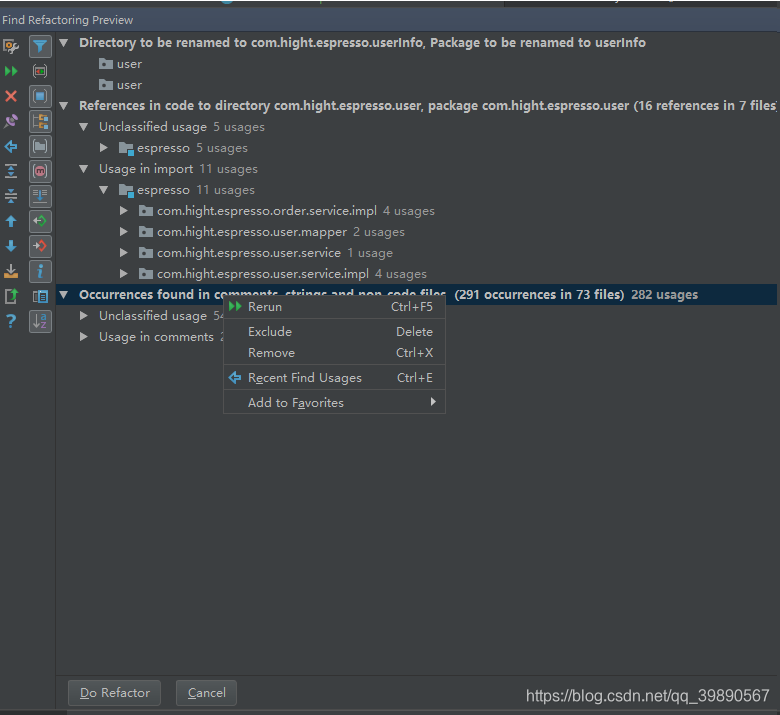The width and height of the screenshot is (780, 715).
Task: Pin the tab using the pushpin icon
Action: pyautogui.click(x=11, y=121)
